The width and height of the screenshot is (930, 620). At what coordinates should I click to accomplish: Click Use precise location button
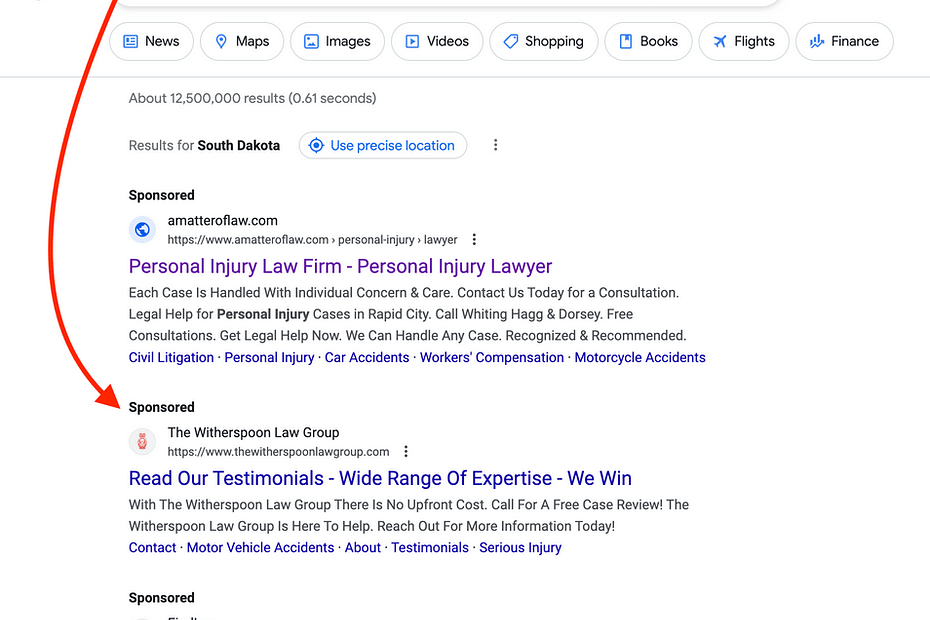pyautogui.click(x=383, y=145)
